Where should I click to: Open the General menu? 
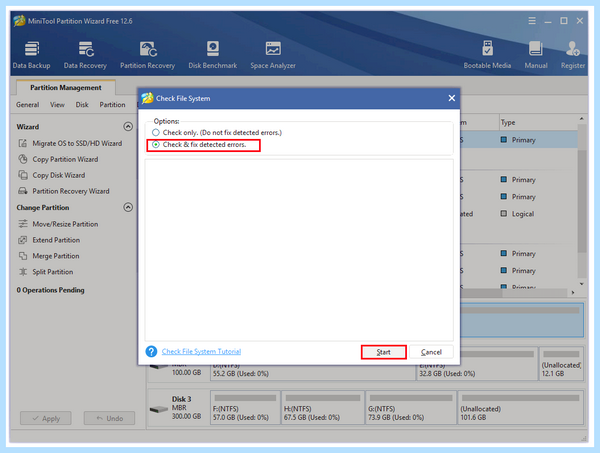(28, 104)
